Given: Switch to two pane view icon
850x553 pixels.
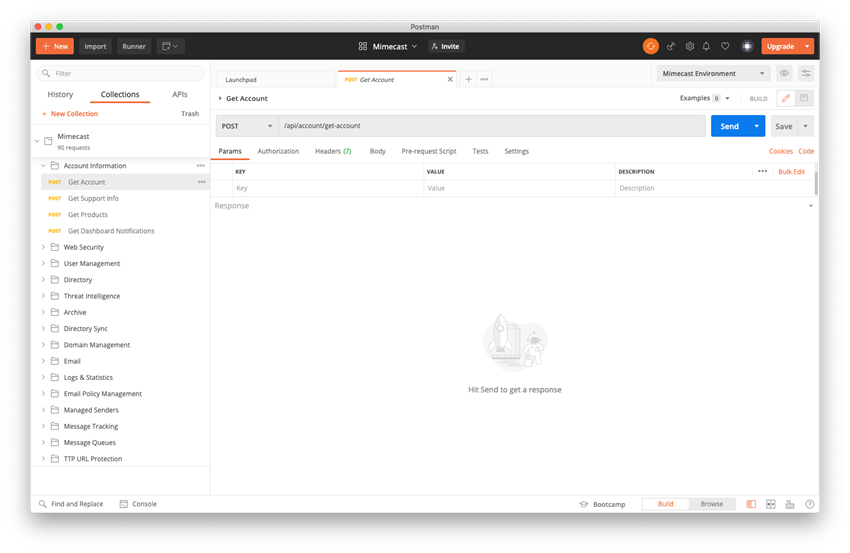Looking at the screenshot, I should tap(770, 504).
